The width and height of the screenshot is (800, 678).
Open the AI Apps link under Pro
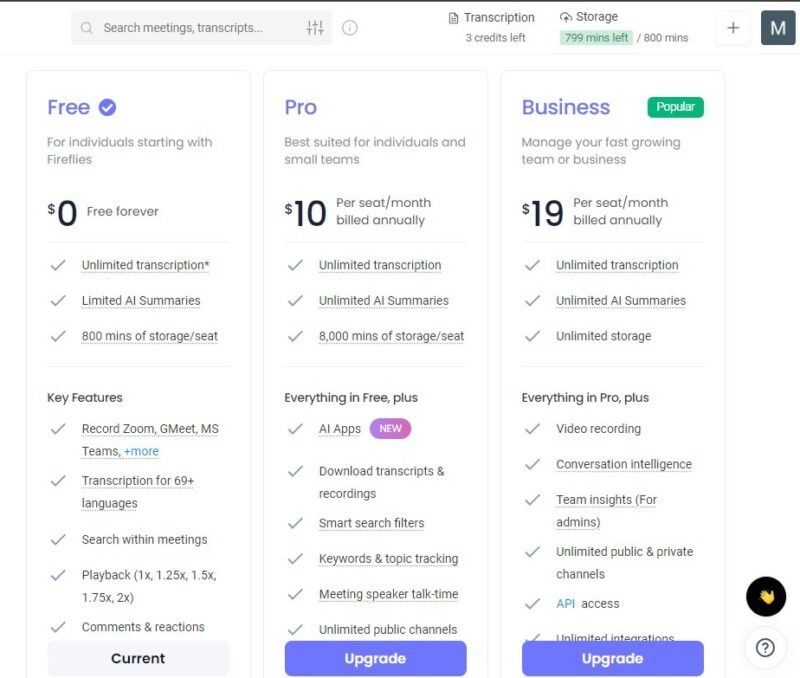coord(340,428)
